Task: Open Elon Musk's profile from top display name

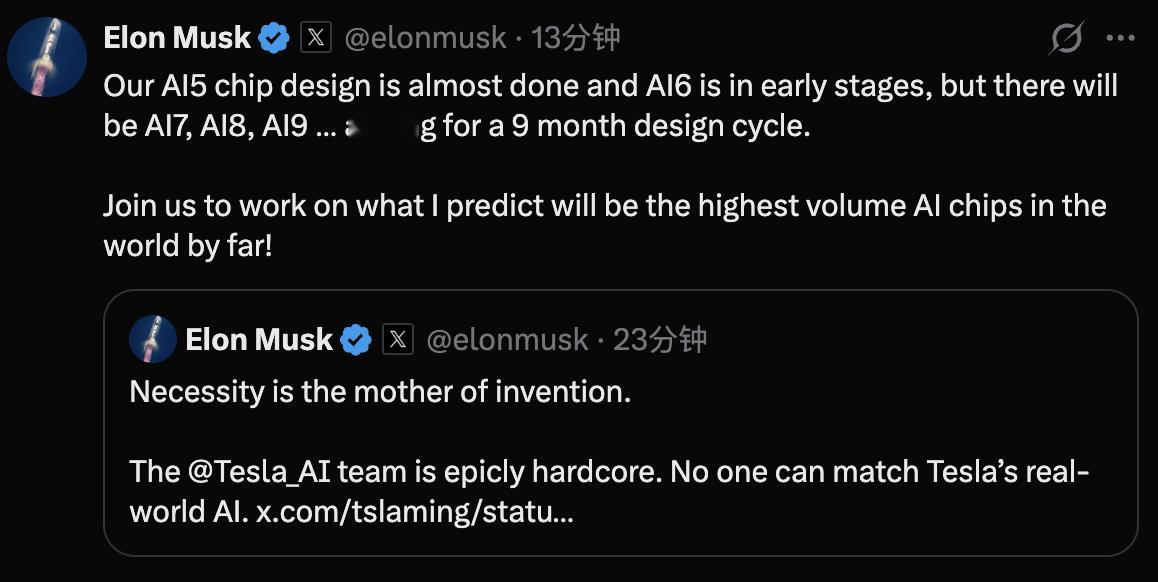Action: click(177, 38)
